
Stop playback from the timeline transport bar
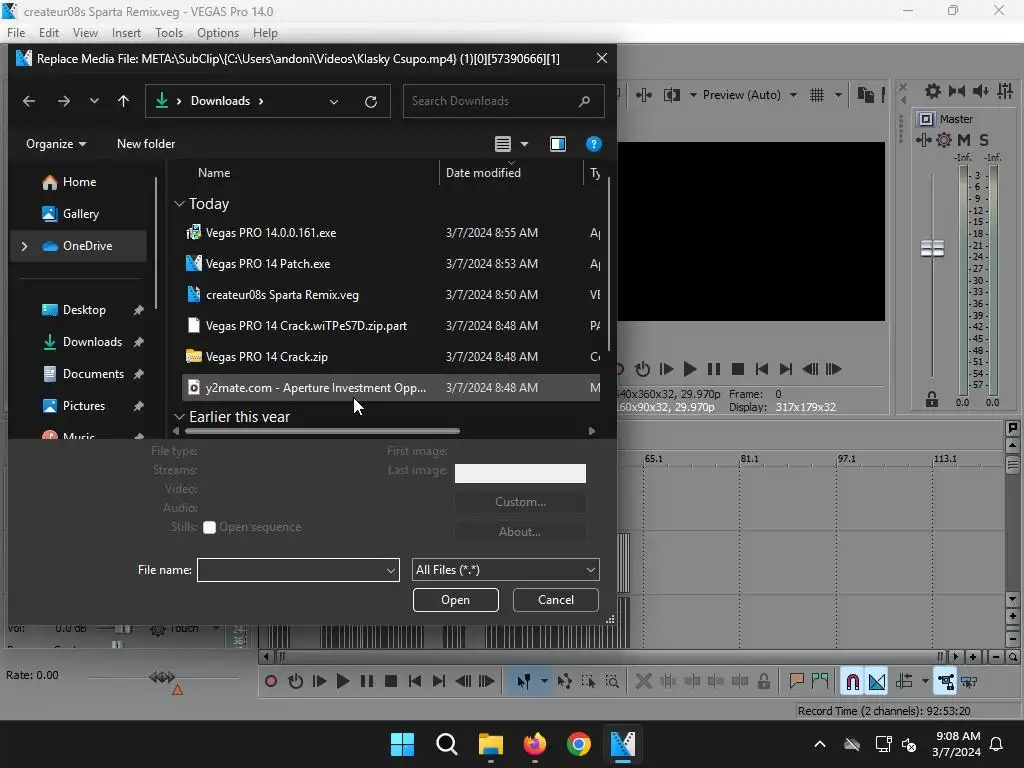click(391, 681)
